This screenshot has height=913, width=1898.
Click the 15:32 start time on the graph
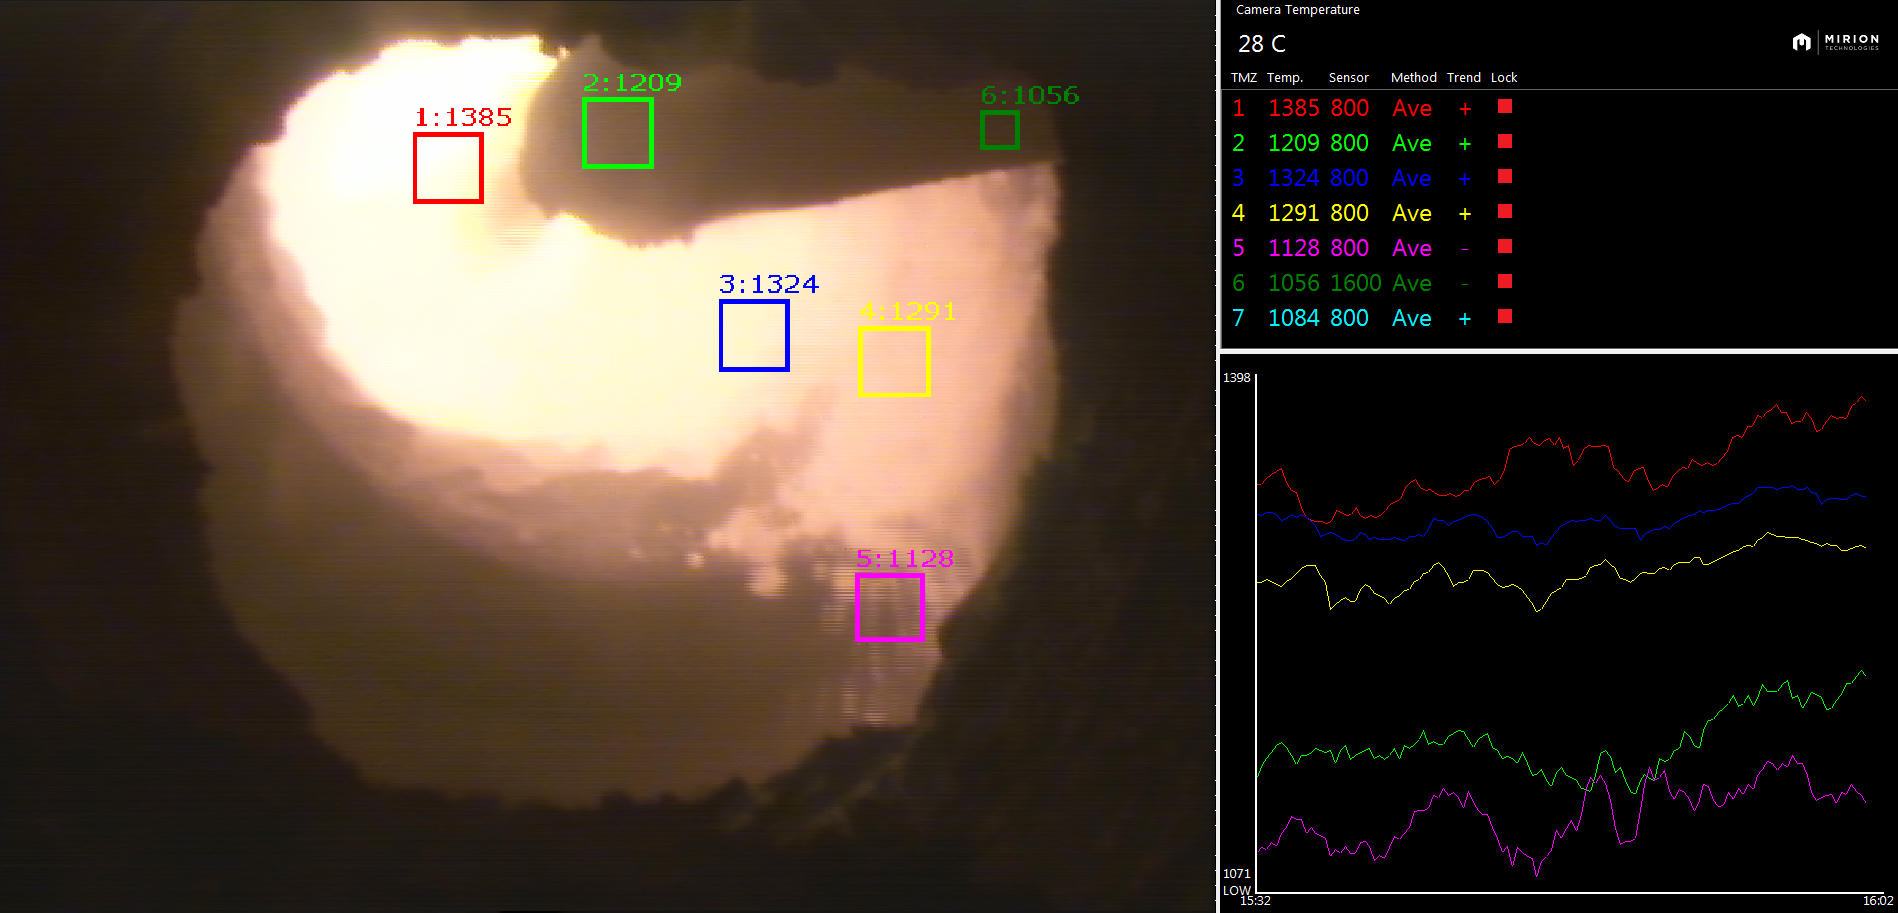1256,901
